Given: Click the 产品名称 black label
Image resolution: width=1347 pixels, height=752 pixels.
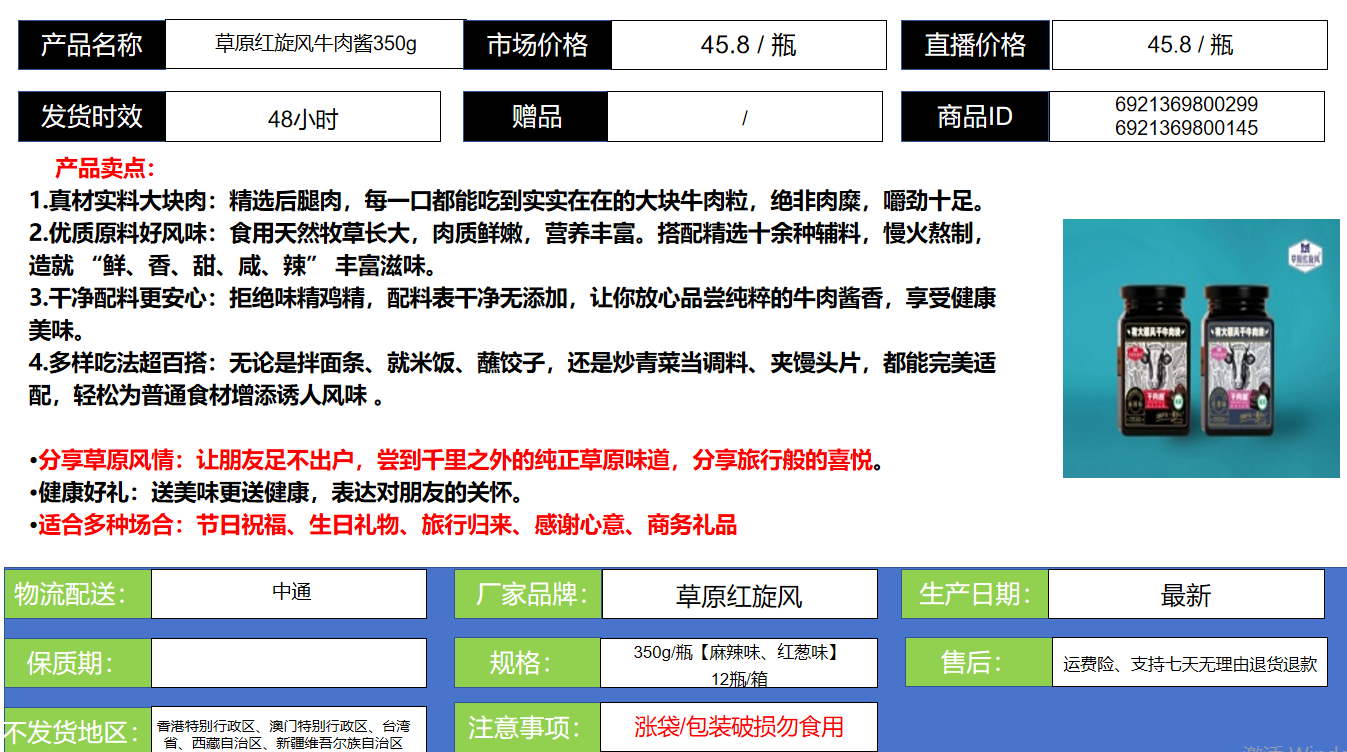Looking at the screenshot, I should tap(92, 45).
